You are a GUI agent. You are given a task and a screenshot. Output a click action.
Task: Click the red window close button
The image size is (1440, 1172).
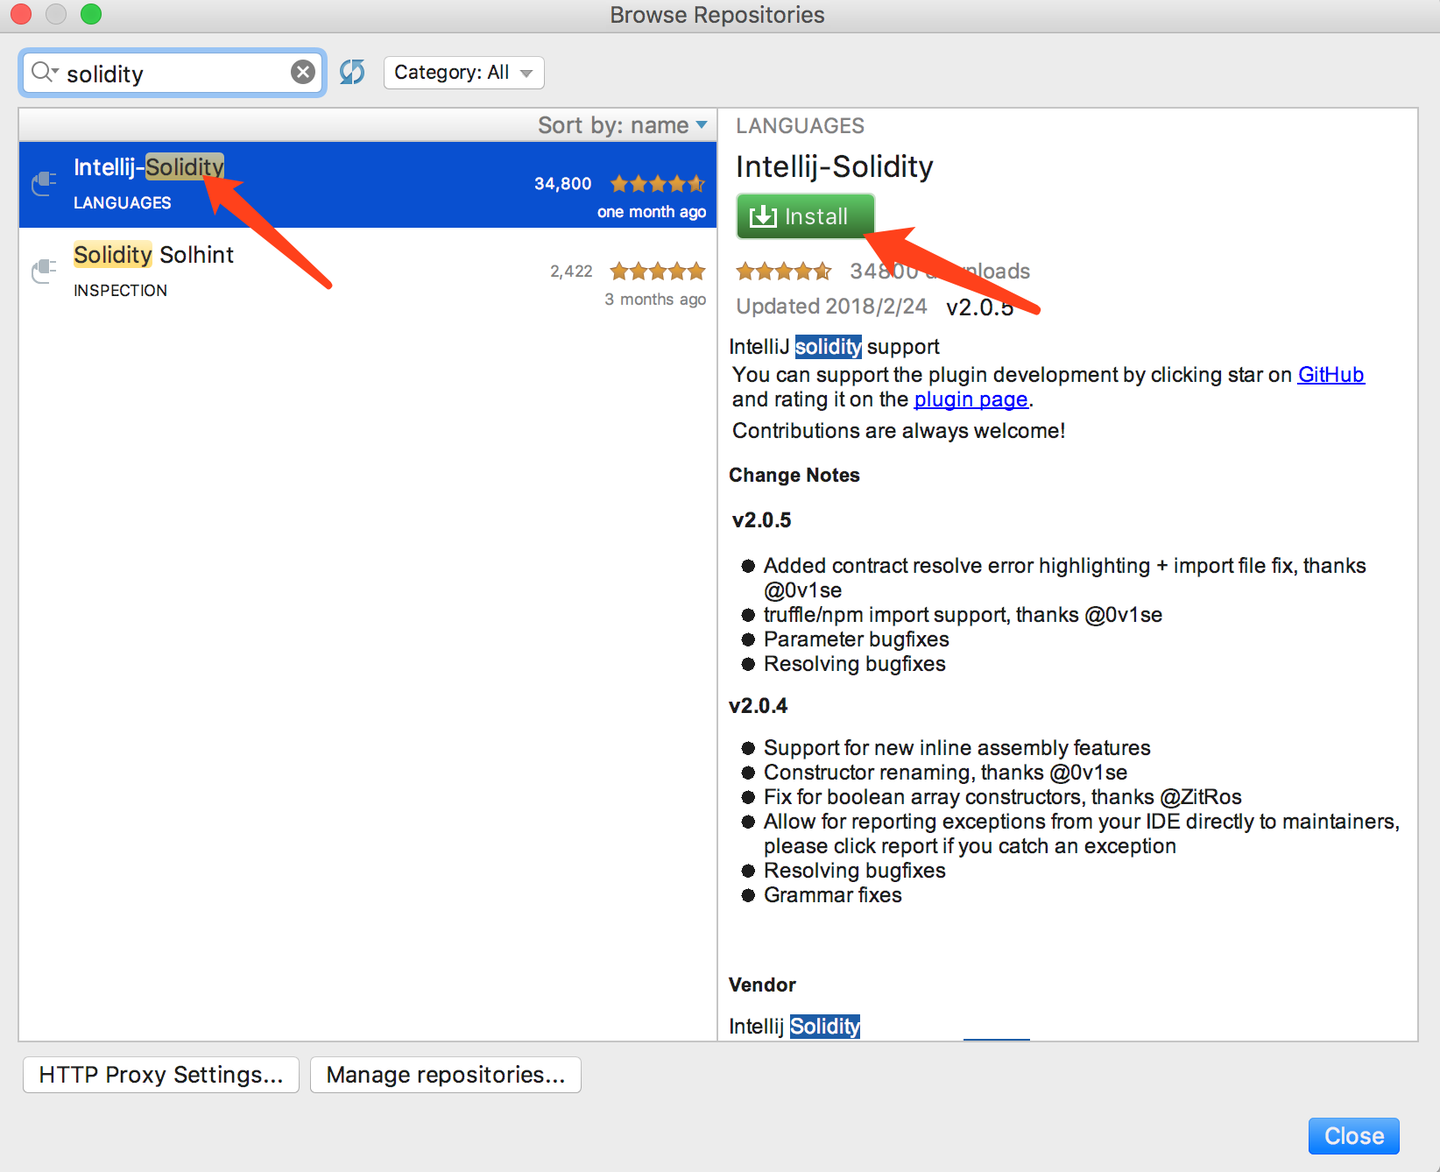21,14
